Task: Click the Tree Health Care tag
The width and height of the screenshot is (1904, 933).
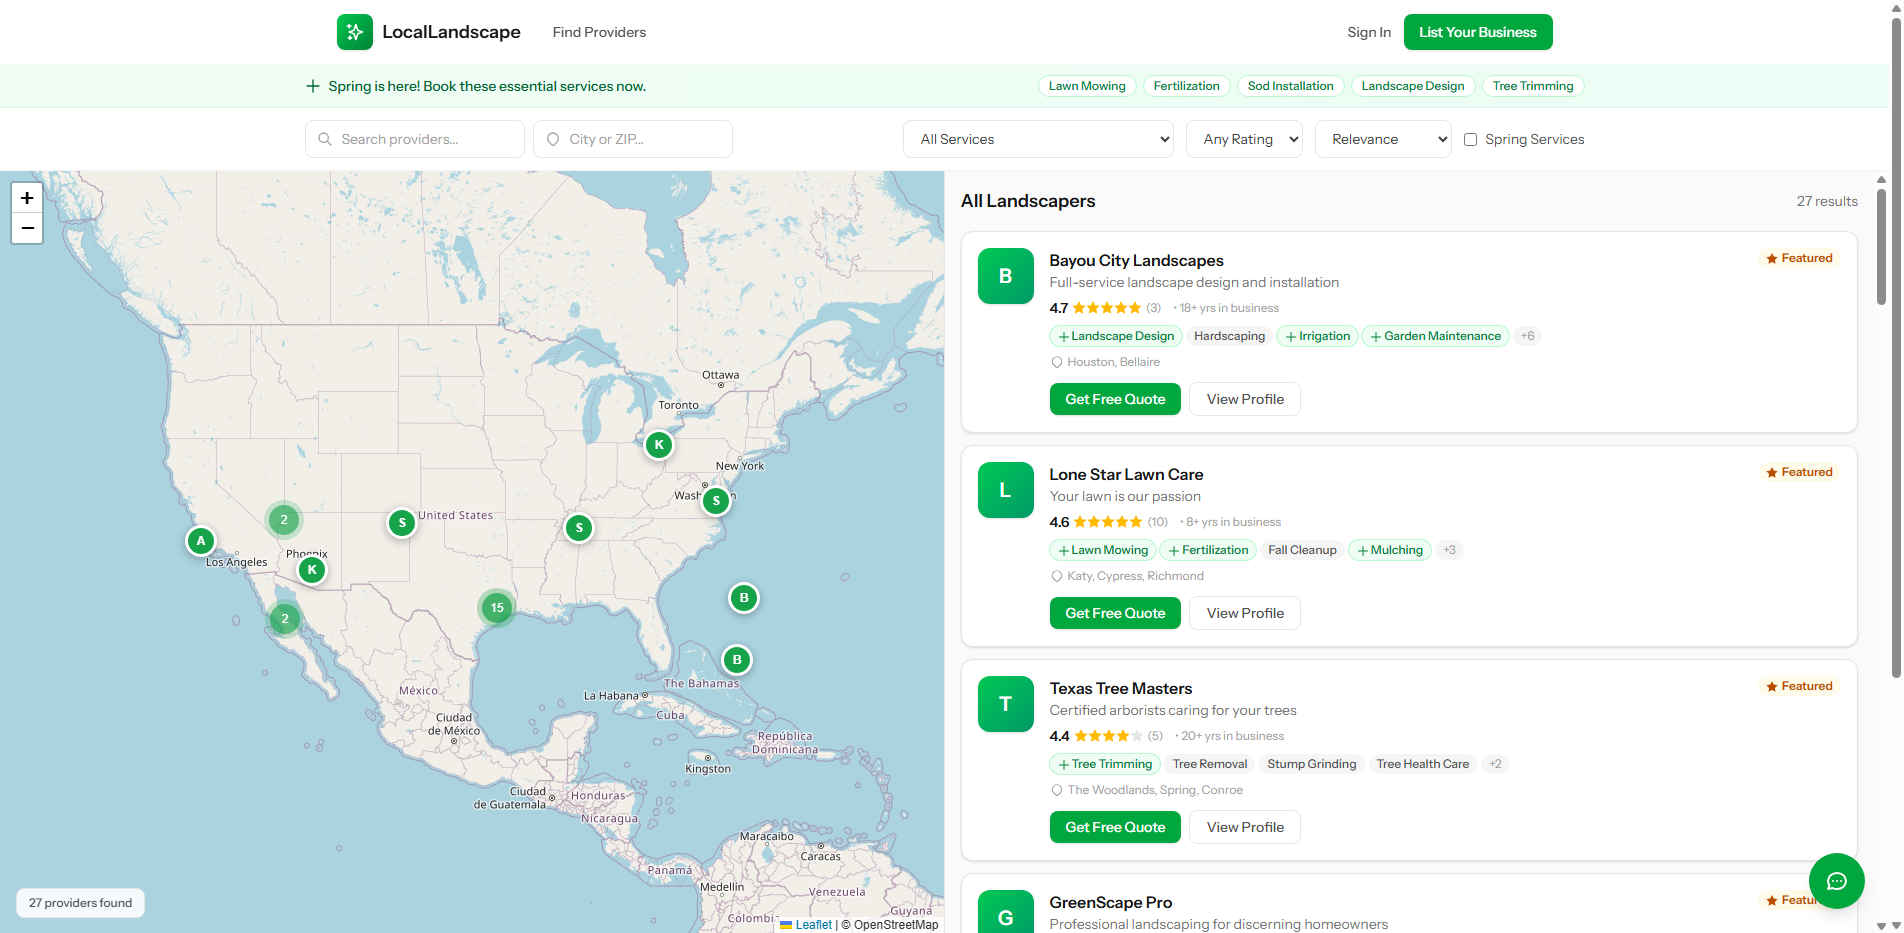Action: [1422, 764]
